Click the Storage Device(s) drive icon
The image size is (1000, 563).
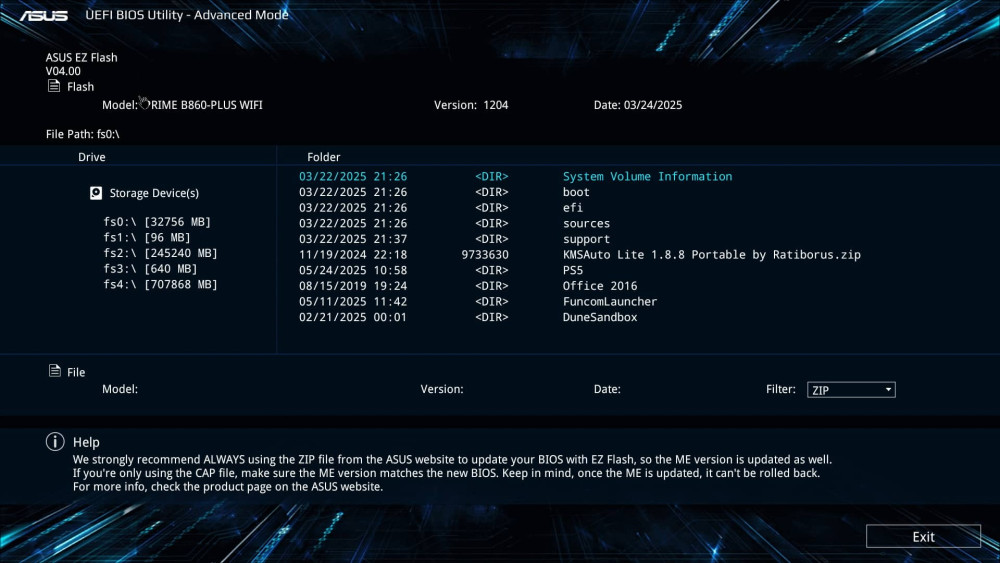(x=96, y=193)
